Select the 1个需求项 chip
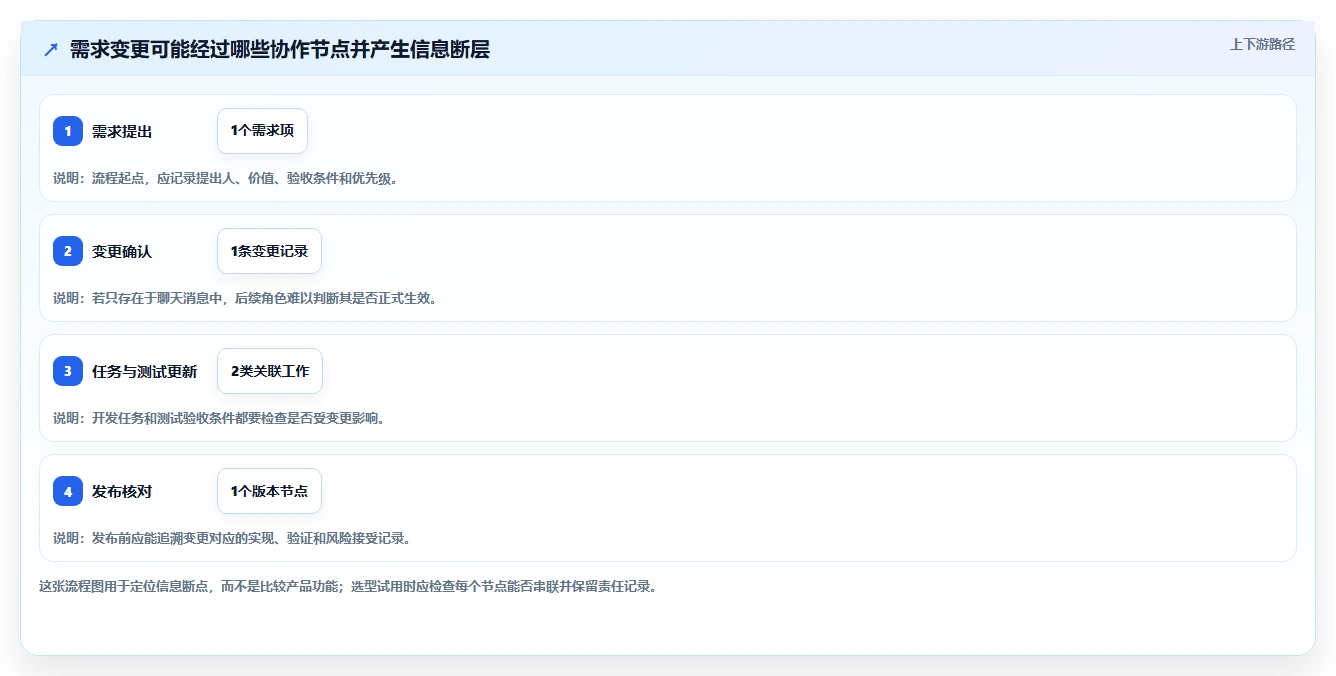This screenshot has height=676, width=1336. [x=262, y=131]
